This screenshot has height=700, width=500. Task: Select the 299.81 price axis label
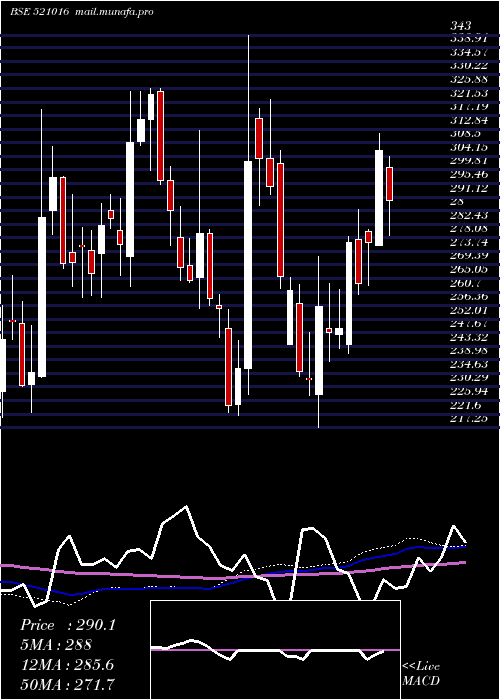click(469, 160)
